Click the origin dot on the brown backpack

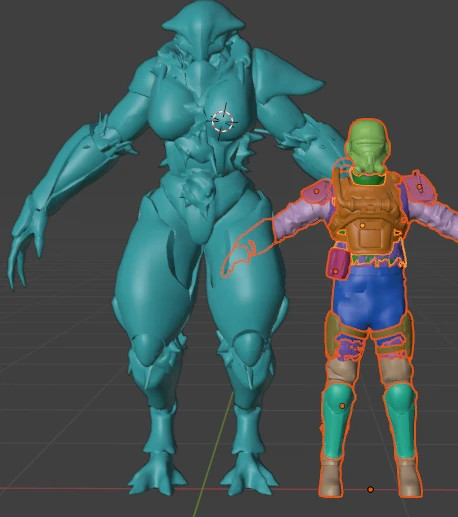(x=363, y=226)
